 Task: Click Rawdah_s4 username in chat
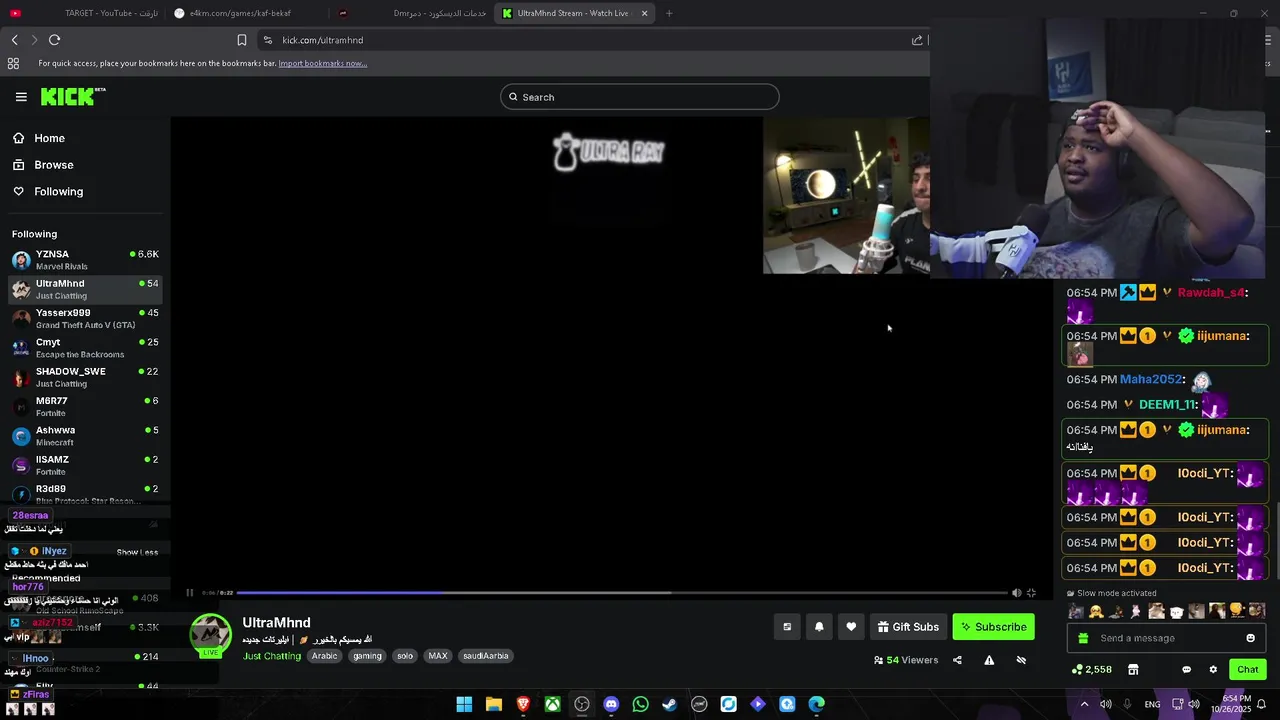click(x=1211, y=293)
